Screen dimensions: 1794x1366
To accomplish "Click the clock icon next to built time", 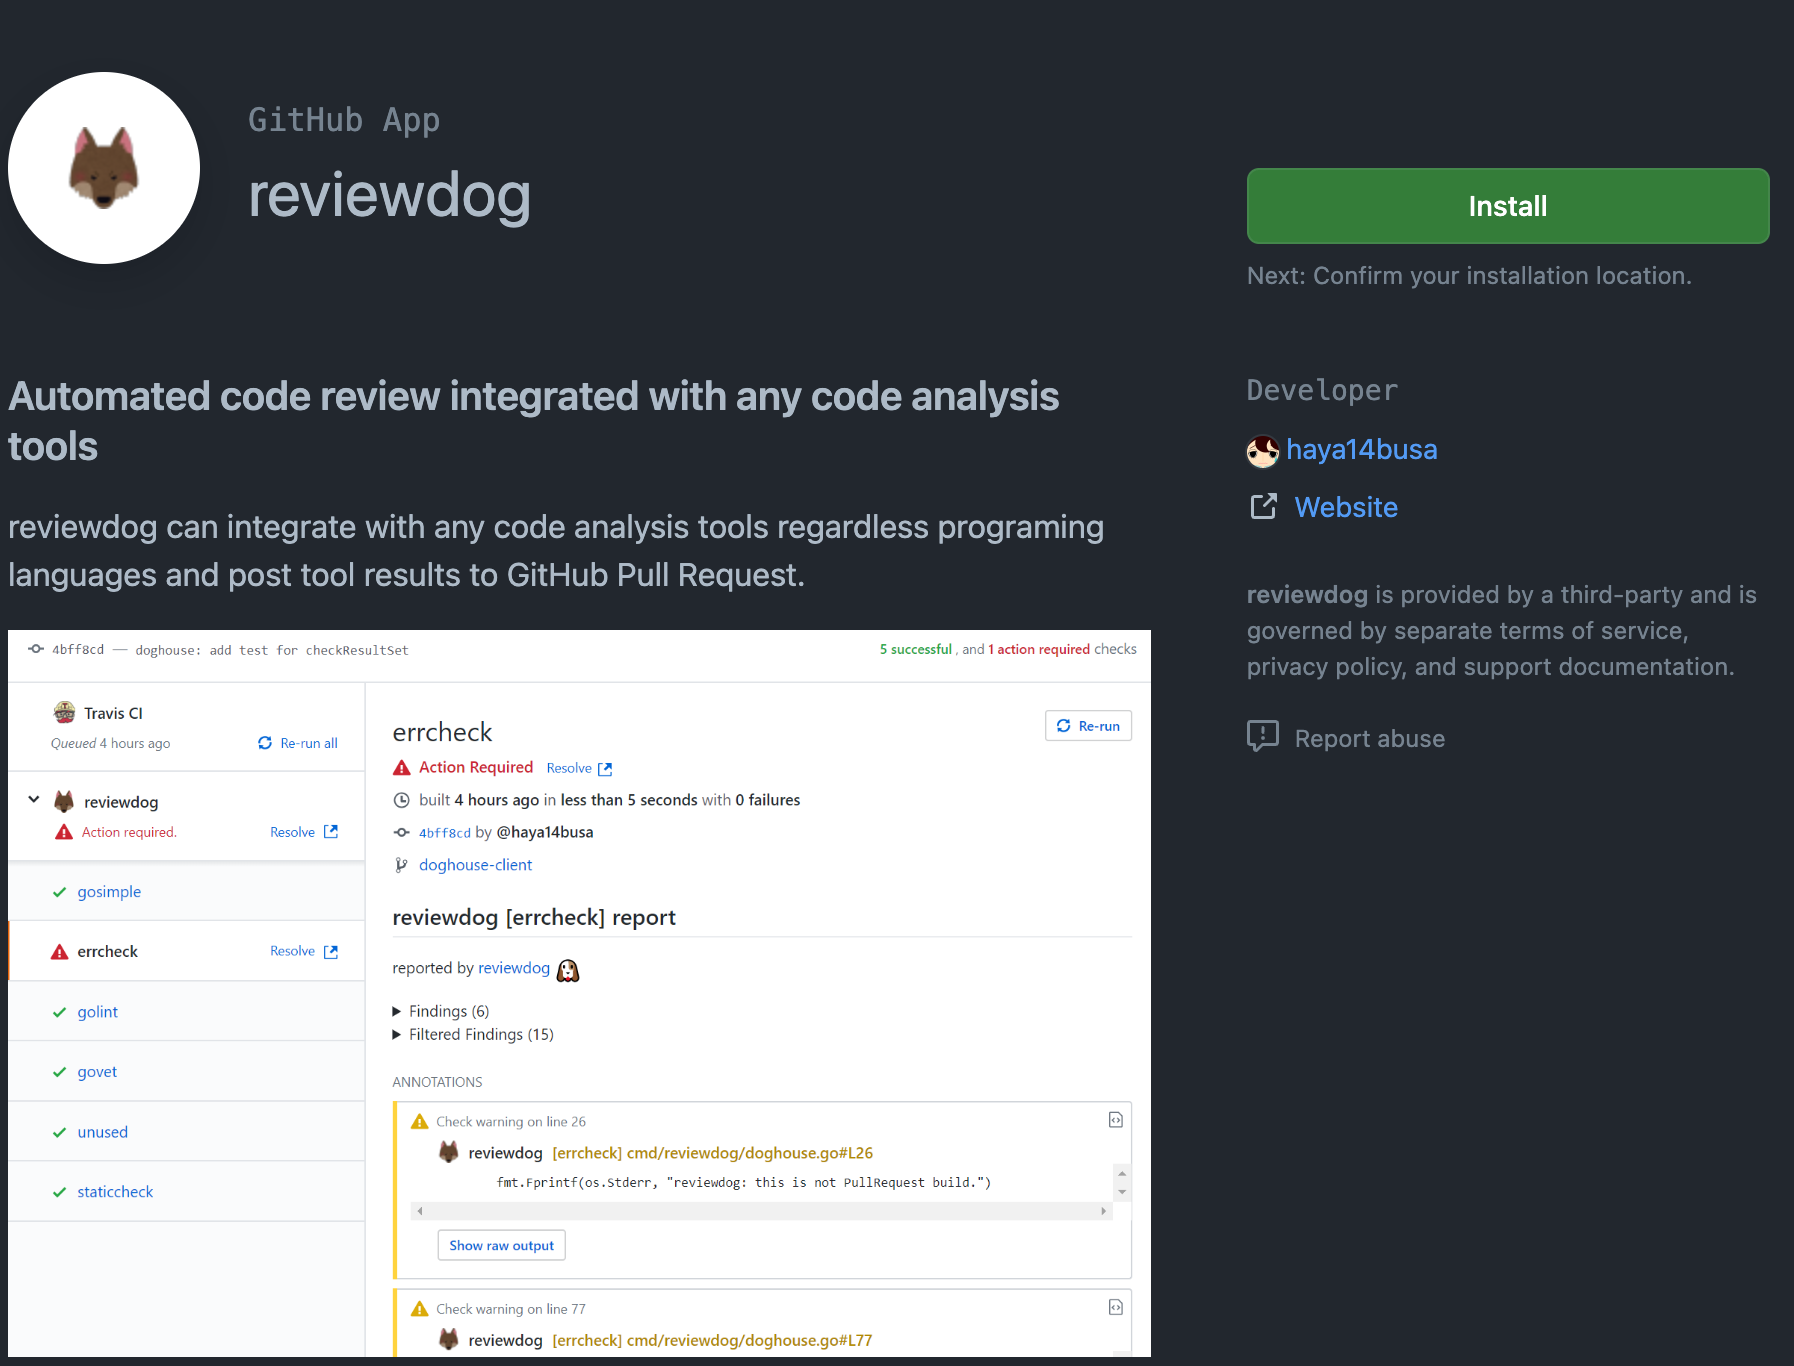I will click(x=401, y=800).
